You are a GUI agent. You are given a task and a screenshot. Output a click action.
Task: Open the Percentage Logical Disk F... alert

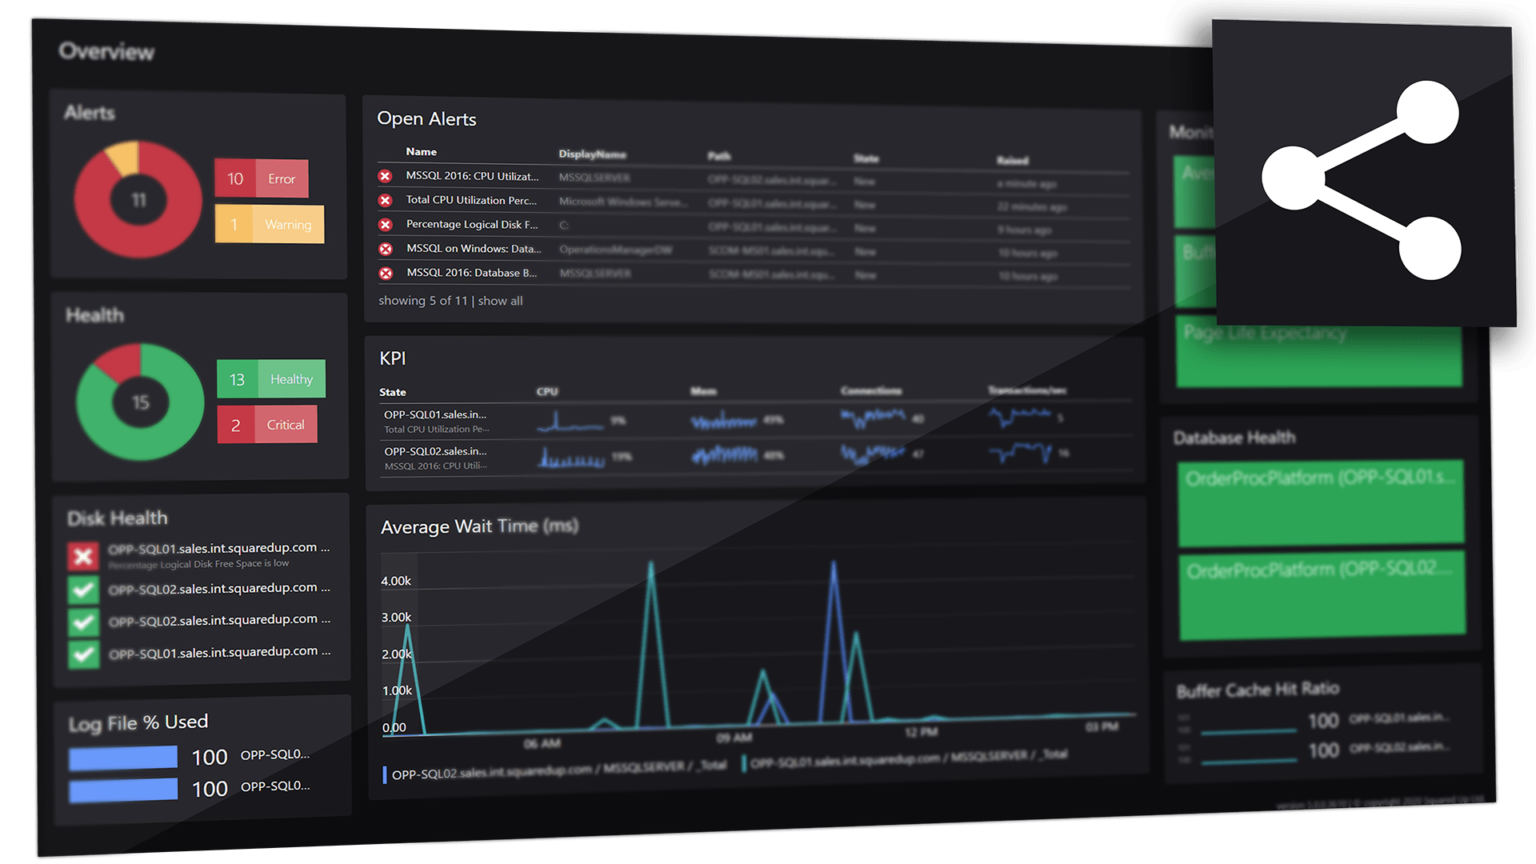click(472, 224)
